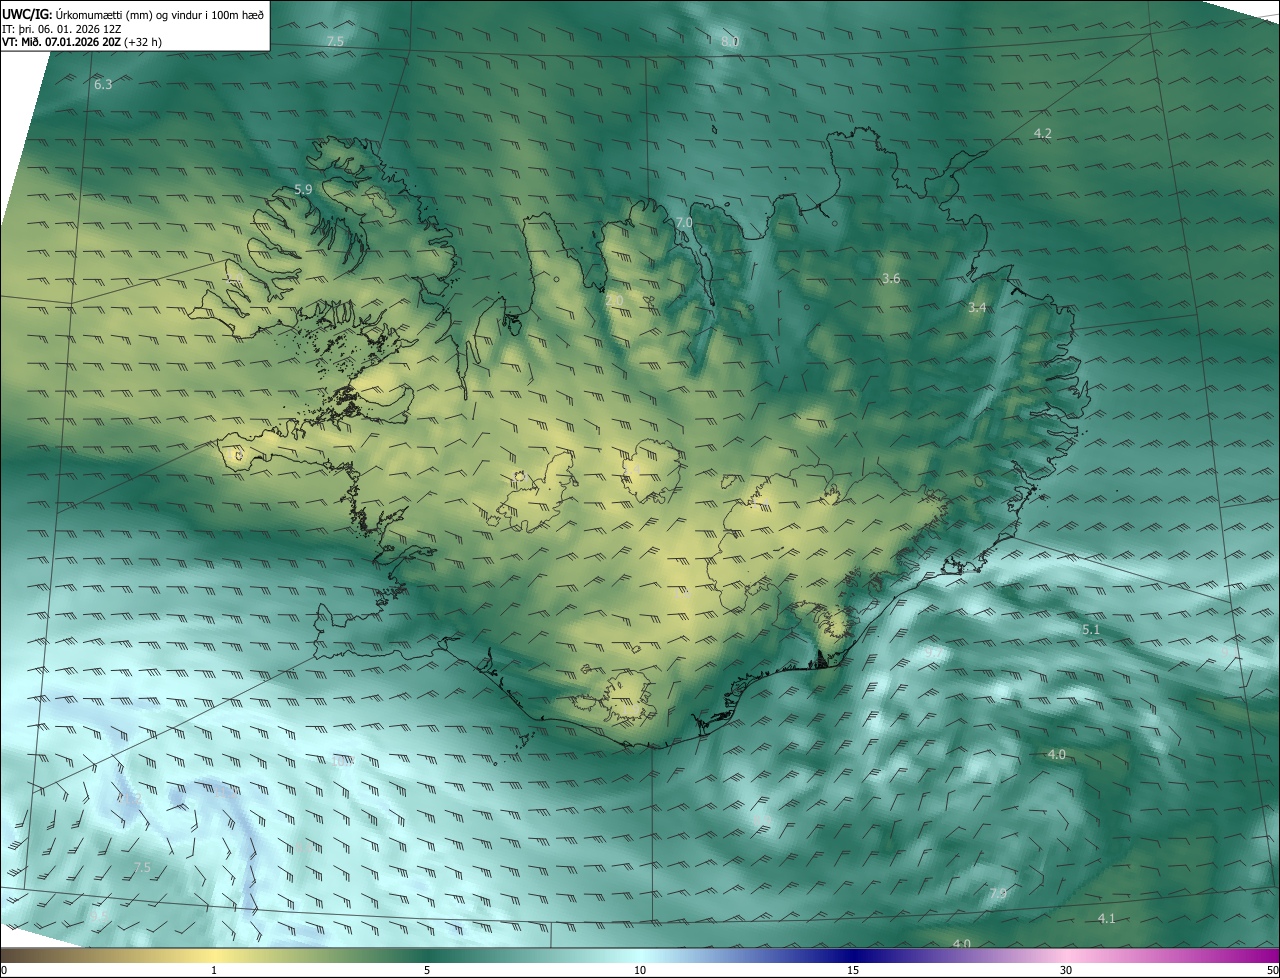The image size is (1280, 978).
Task: Click the map value label '4.1'
Action: click(1106, 918)
